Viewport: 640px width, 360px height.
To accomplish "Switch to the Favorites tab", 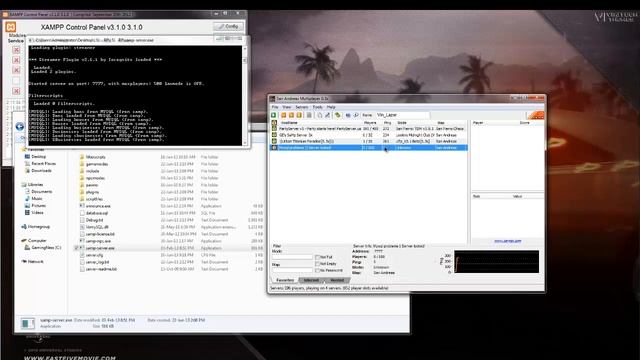I will tap(285, 280).
